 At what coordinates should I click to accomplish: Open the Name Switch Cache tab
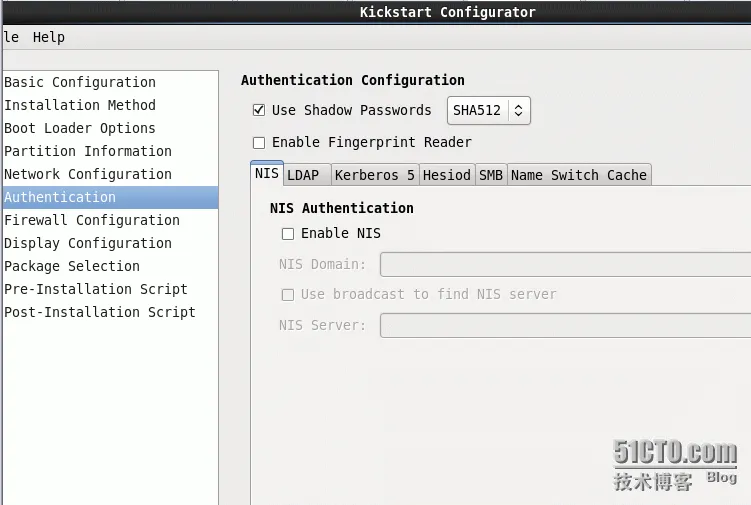(x=579, y=175)
